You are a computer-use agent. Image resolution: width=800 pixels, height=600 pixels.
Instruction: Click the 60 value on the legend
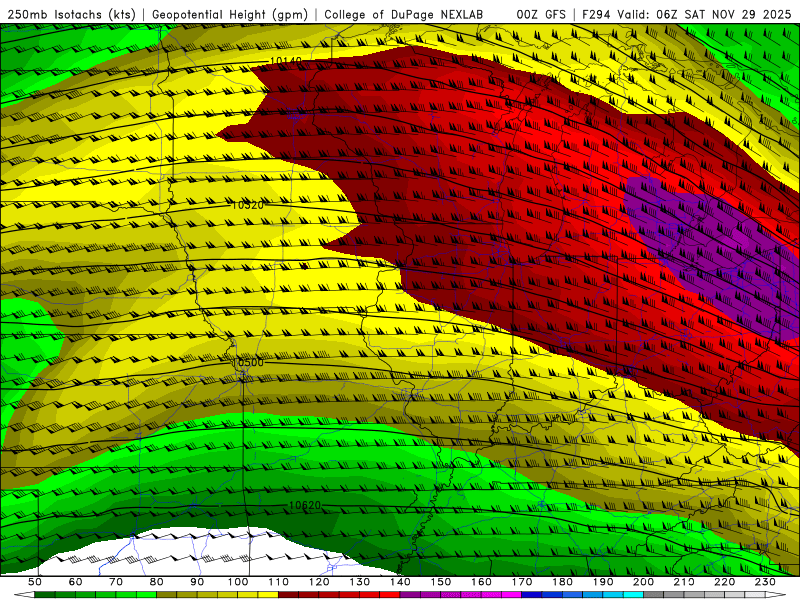(75, 582)
